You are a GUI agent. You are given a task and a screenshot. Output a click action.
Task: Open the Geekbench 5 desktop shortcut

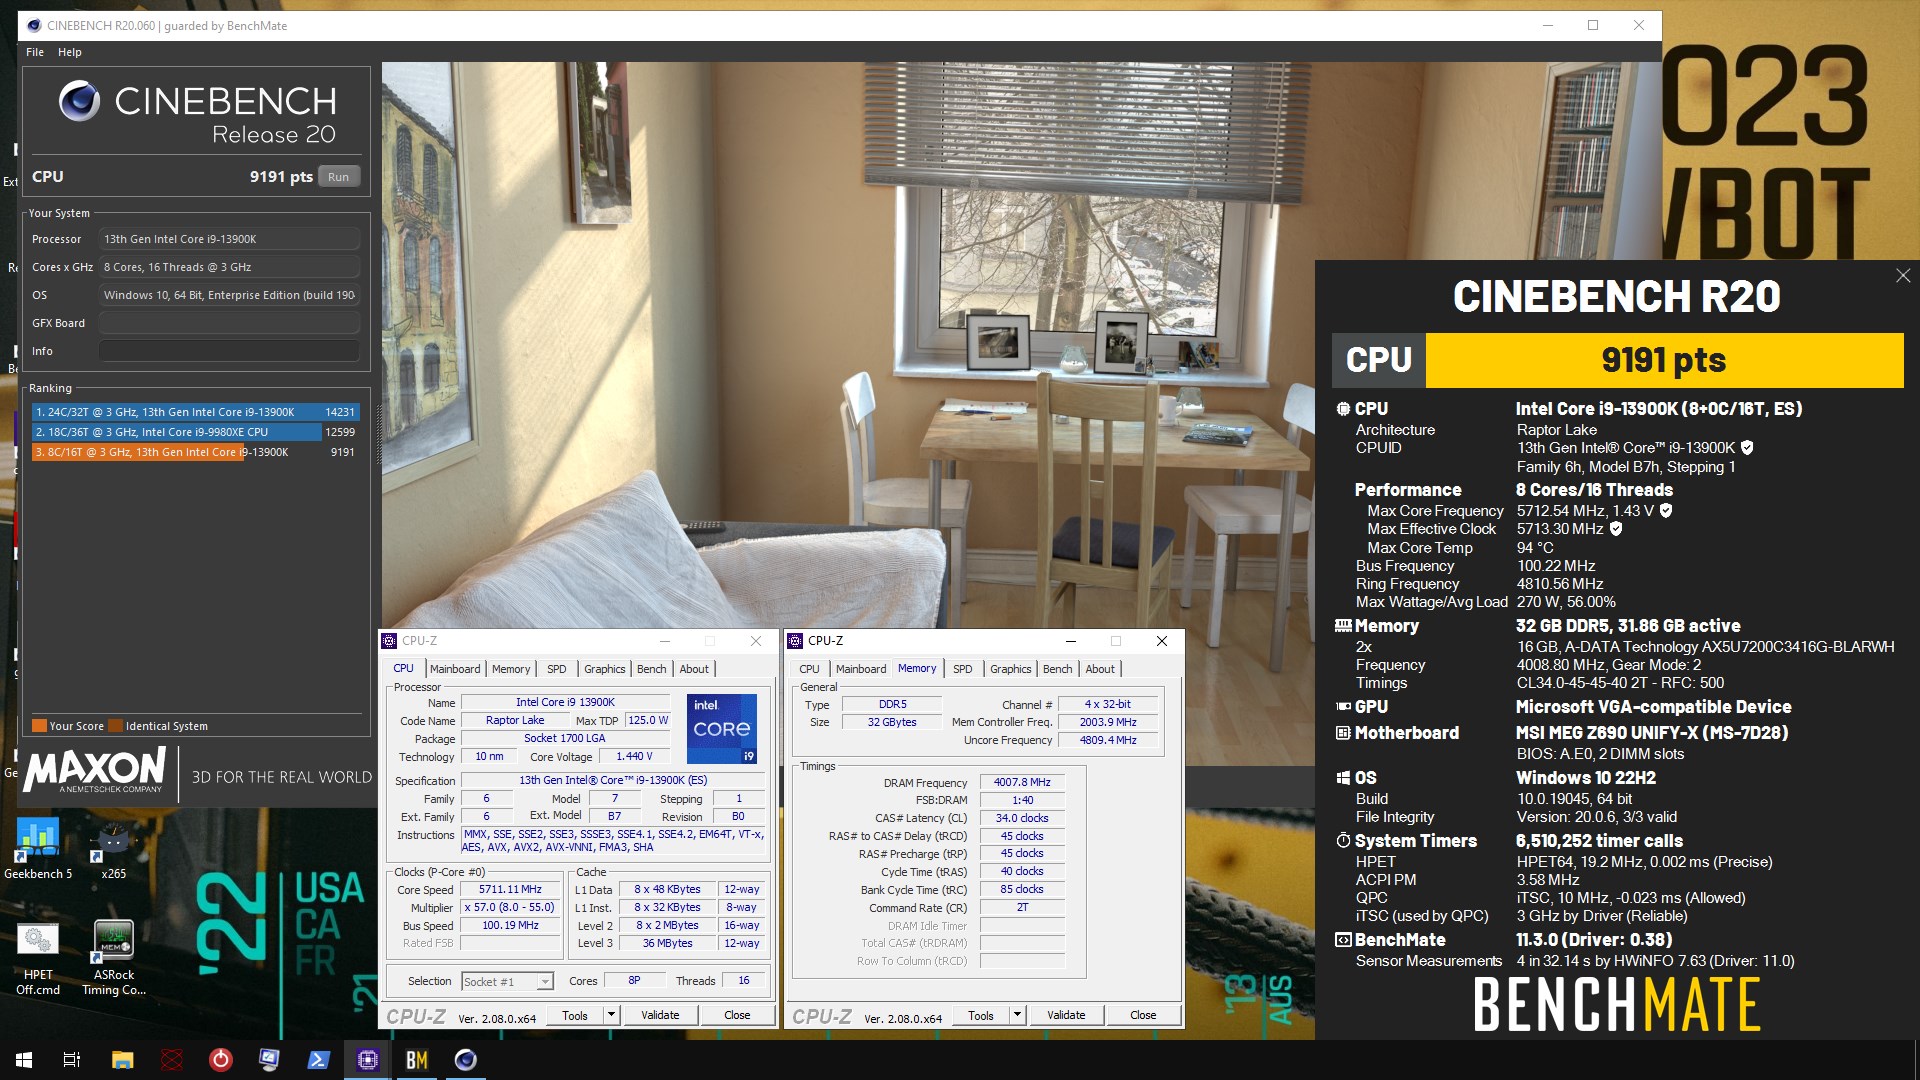pyautogui.click(x=38, y=848)
